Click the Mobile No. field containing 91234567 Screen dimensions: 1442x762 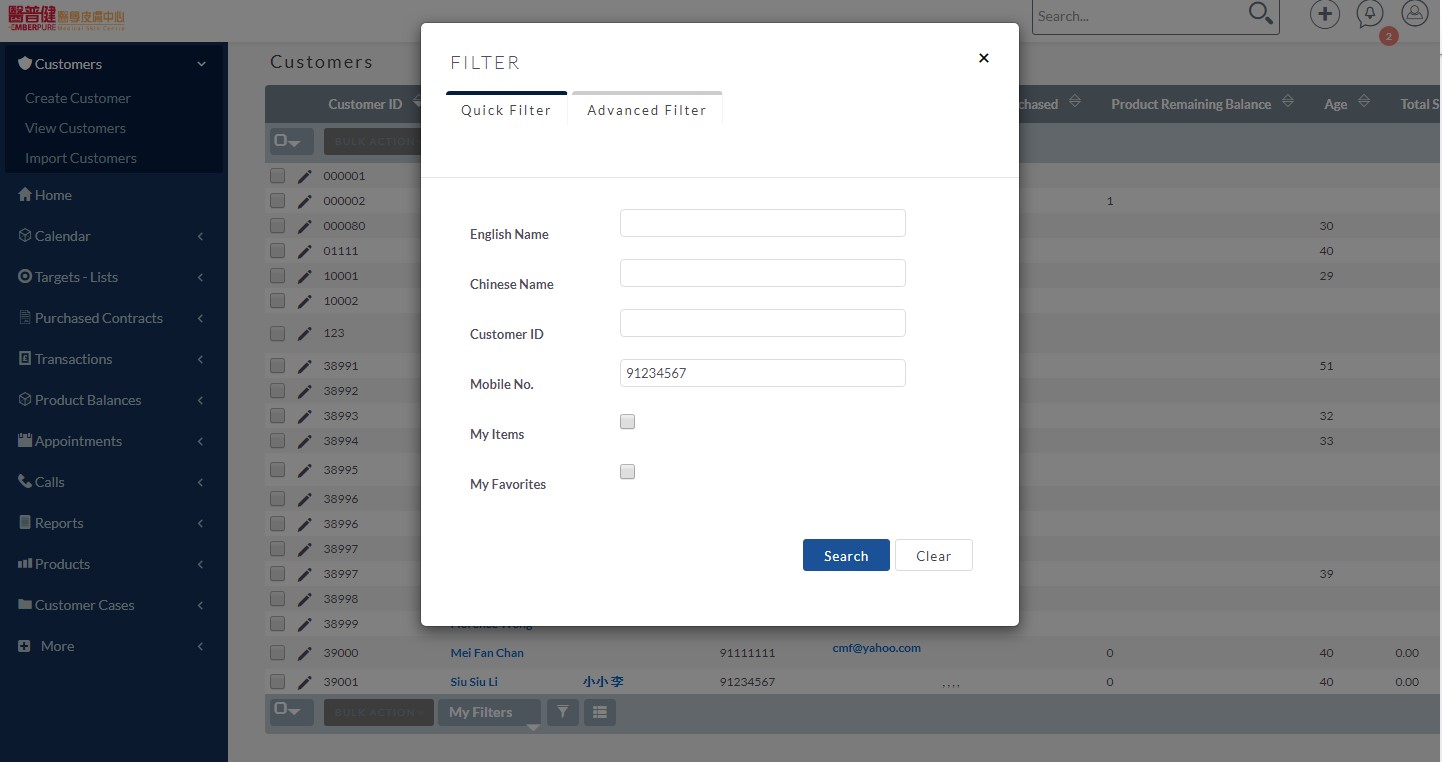pyautogui.click(x=763, y=373)
